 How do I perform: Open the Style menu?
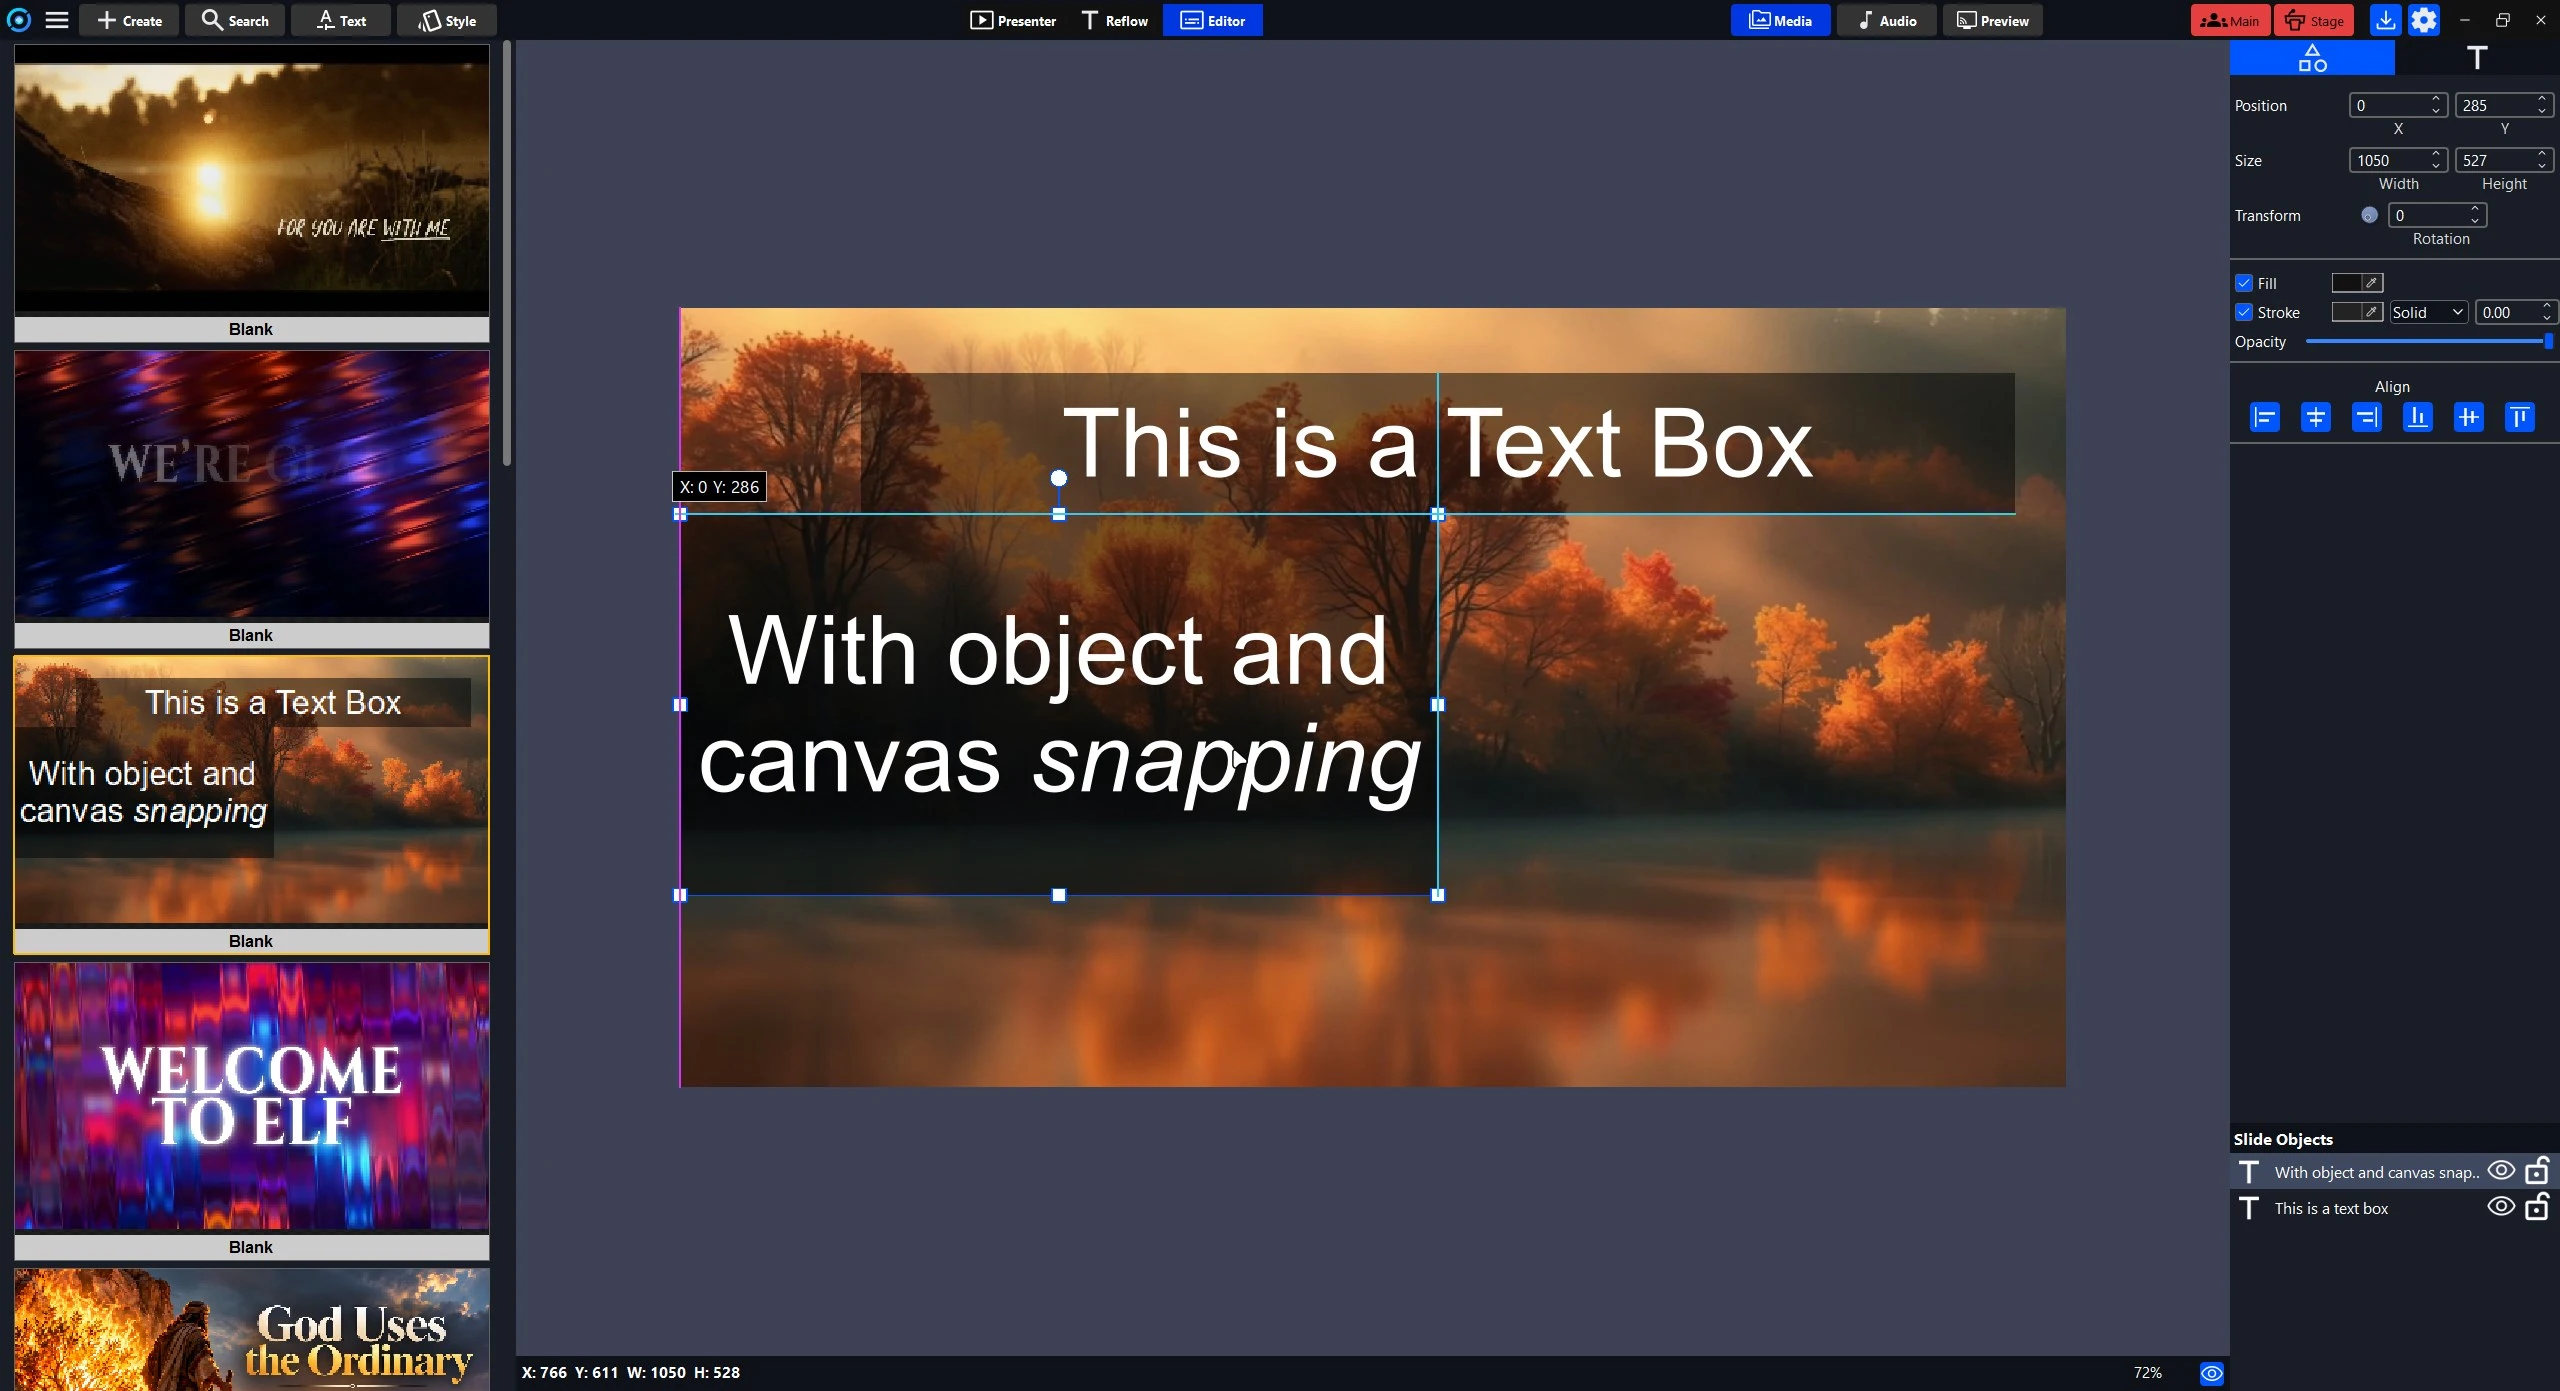[x=446, y=20]
